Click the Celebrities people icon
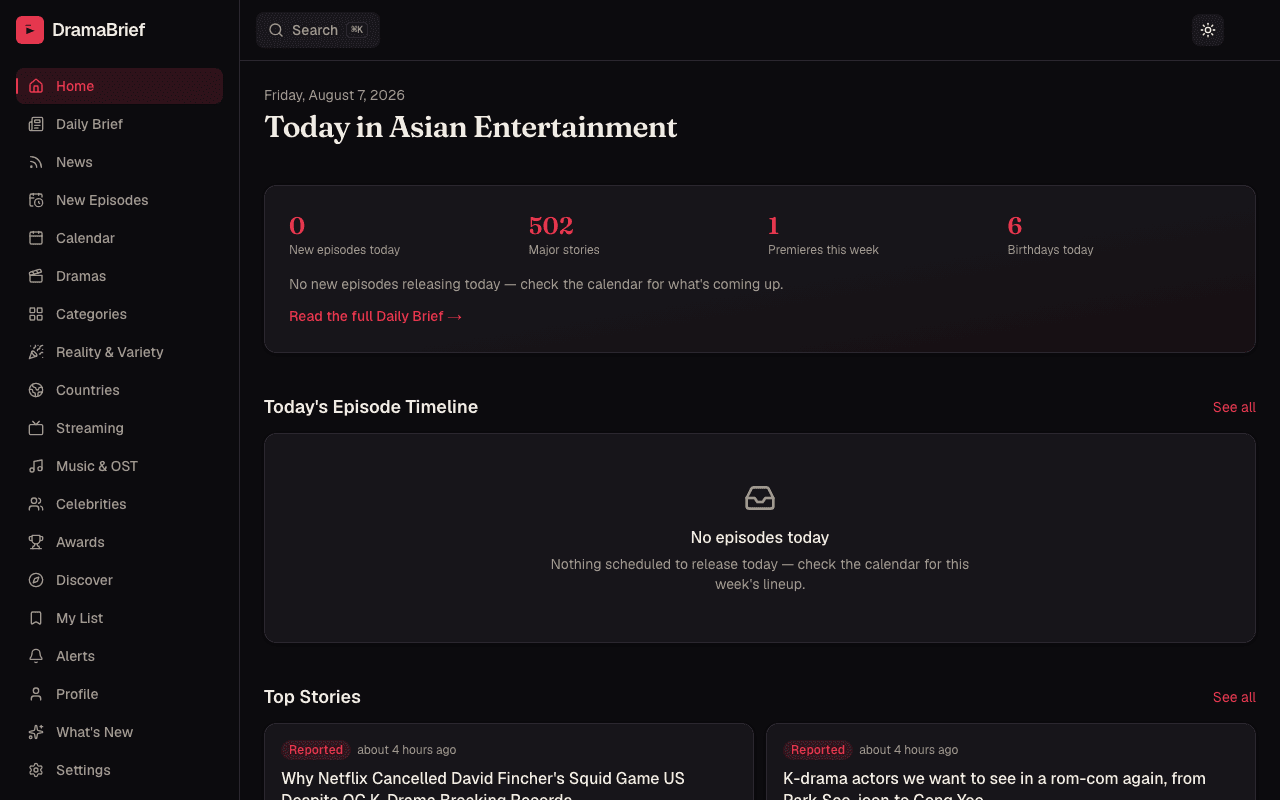 36,504
